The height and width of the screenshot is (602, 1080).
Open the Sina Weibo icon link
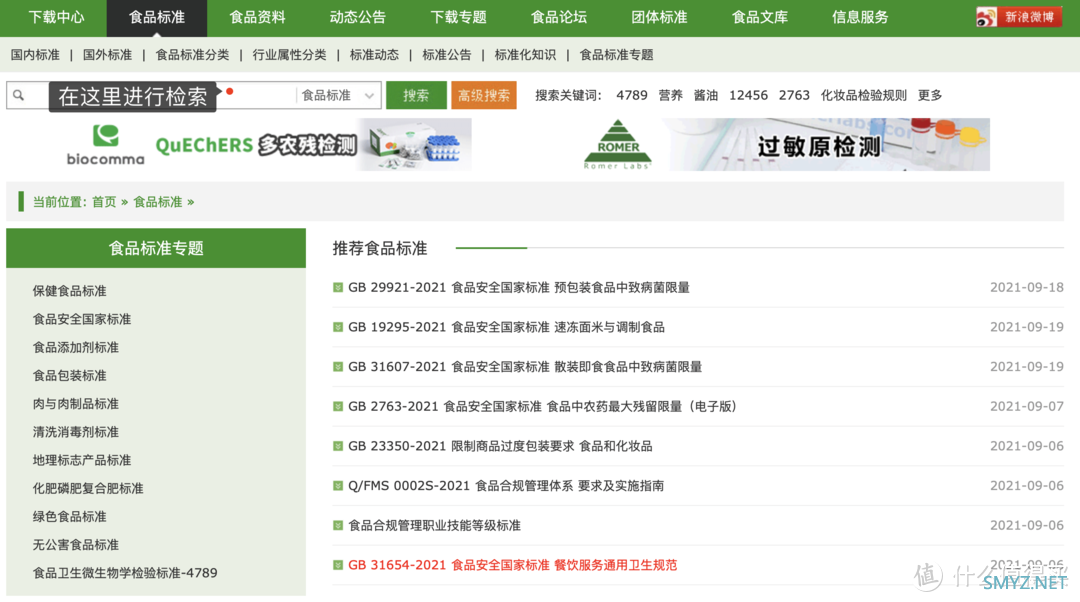tap(1018, 17)
